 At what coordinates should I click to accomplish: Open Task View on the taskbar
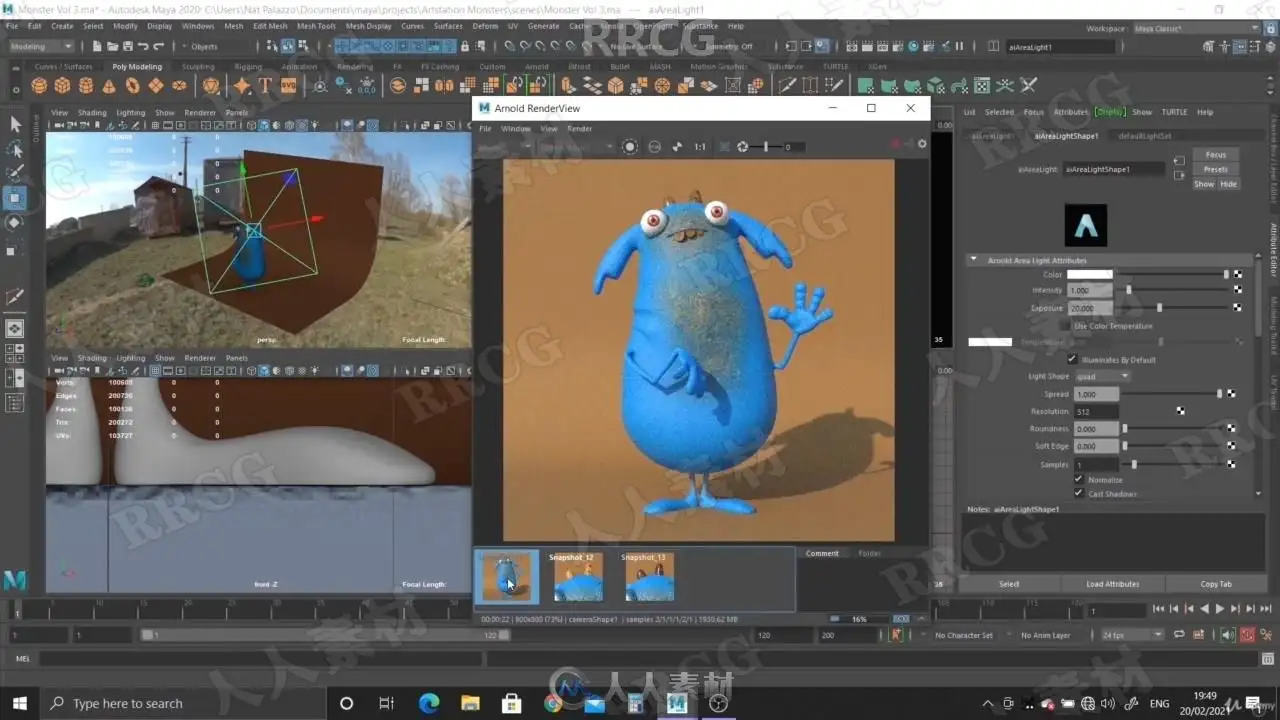[387, 703]
